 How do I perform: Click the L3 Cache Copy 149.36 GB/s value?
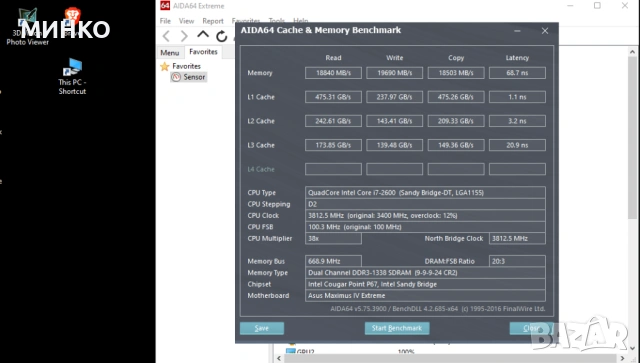[x=456, y=145]
